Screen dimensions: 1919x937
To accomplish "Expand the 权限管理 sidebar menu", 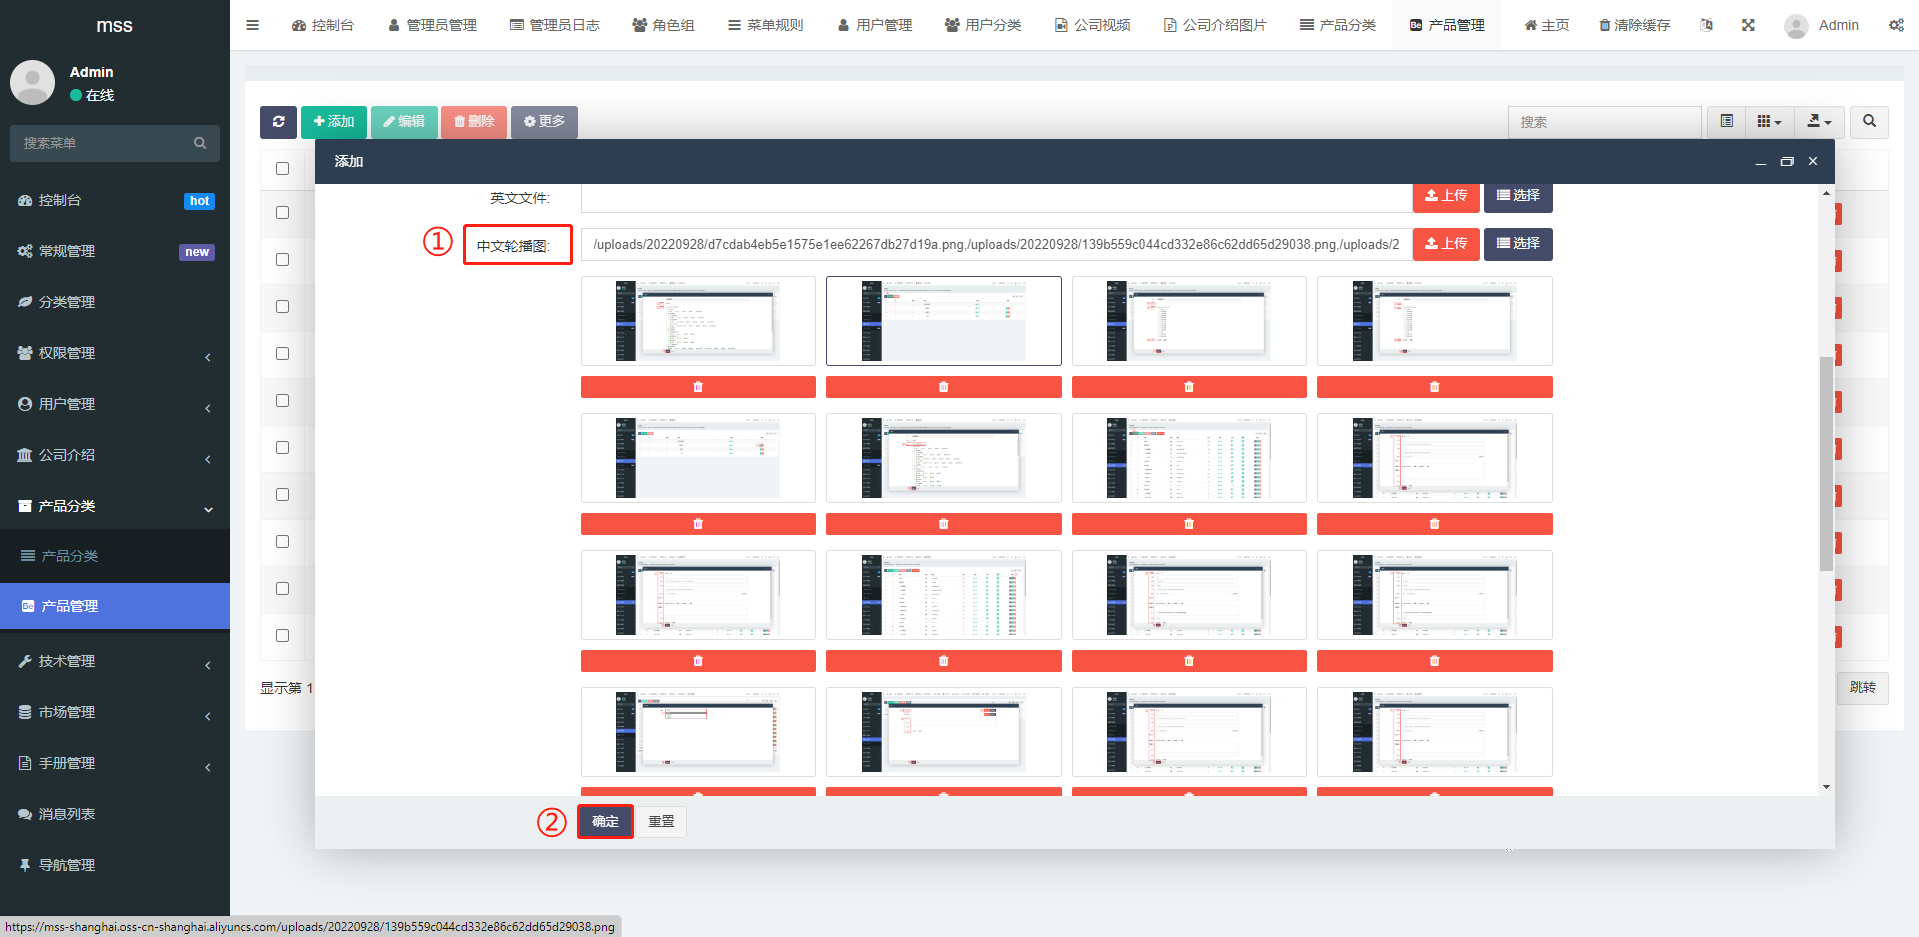I will click(114, 353).
